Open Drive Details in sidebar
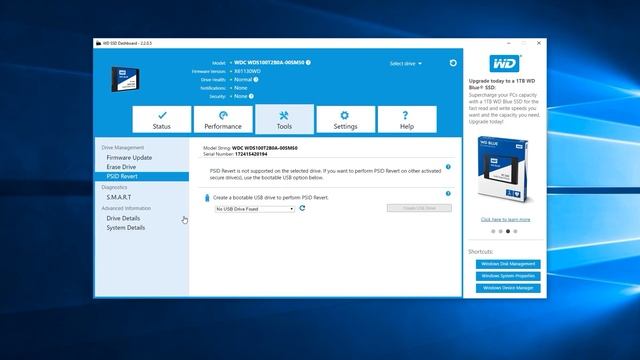The height and width of the screenshot is (360, 640). (x=123, y=218)
